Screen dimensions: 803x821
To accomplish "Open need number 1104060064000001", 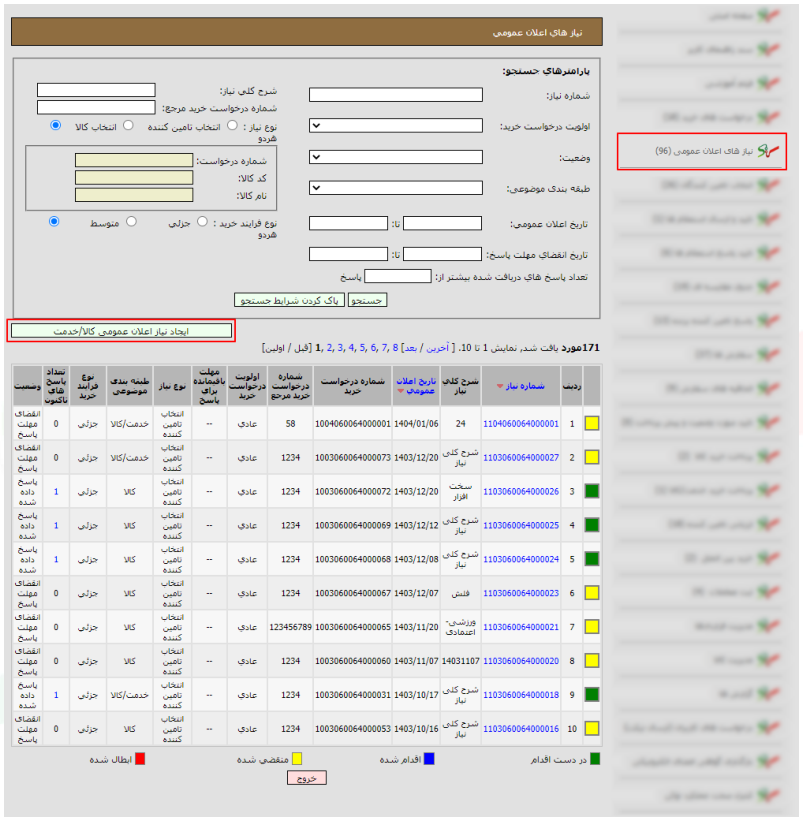I will 521,424.
